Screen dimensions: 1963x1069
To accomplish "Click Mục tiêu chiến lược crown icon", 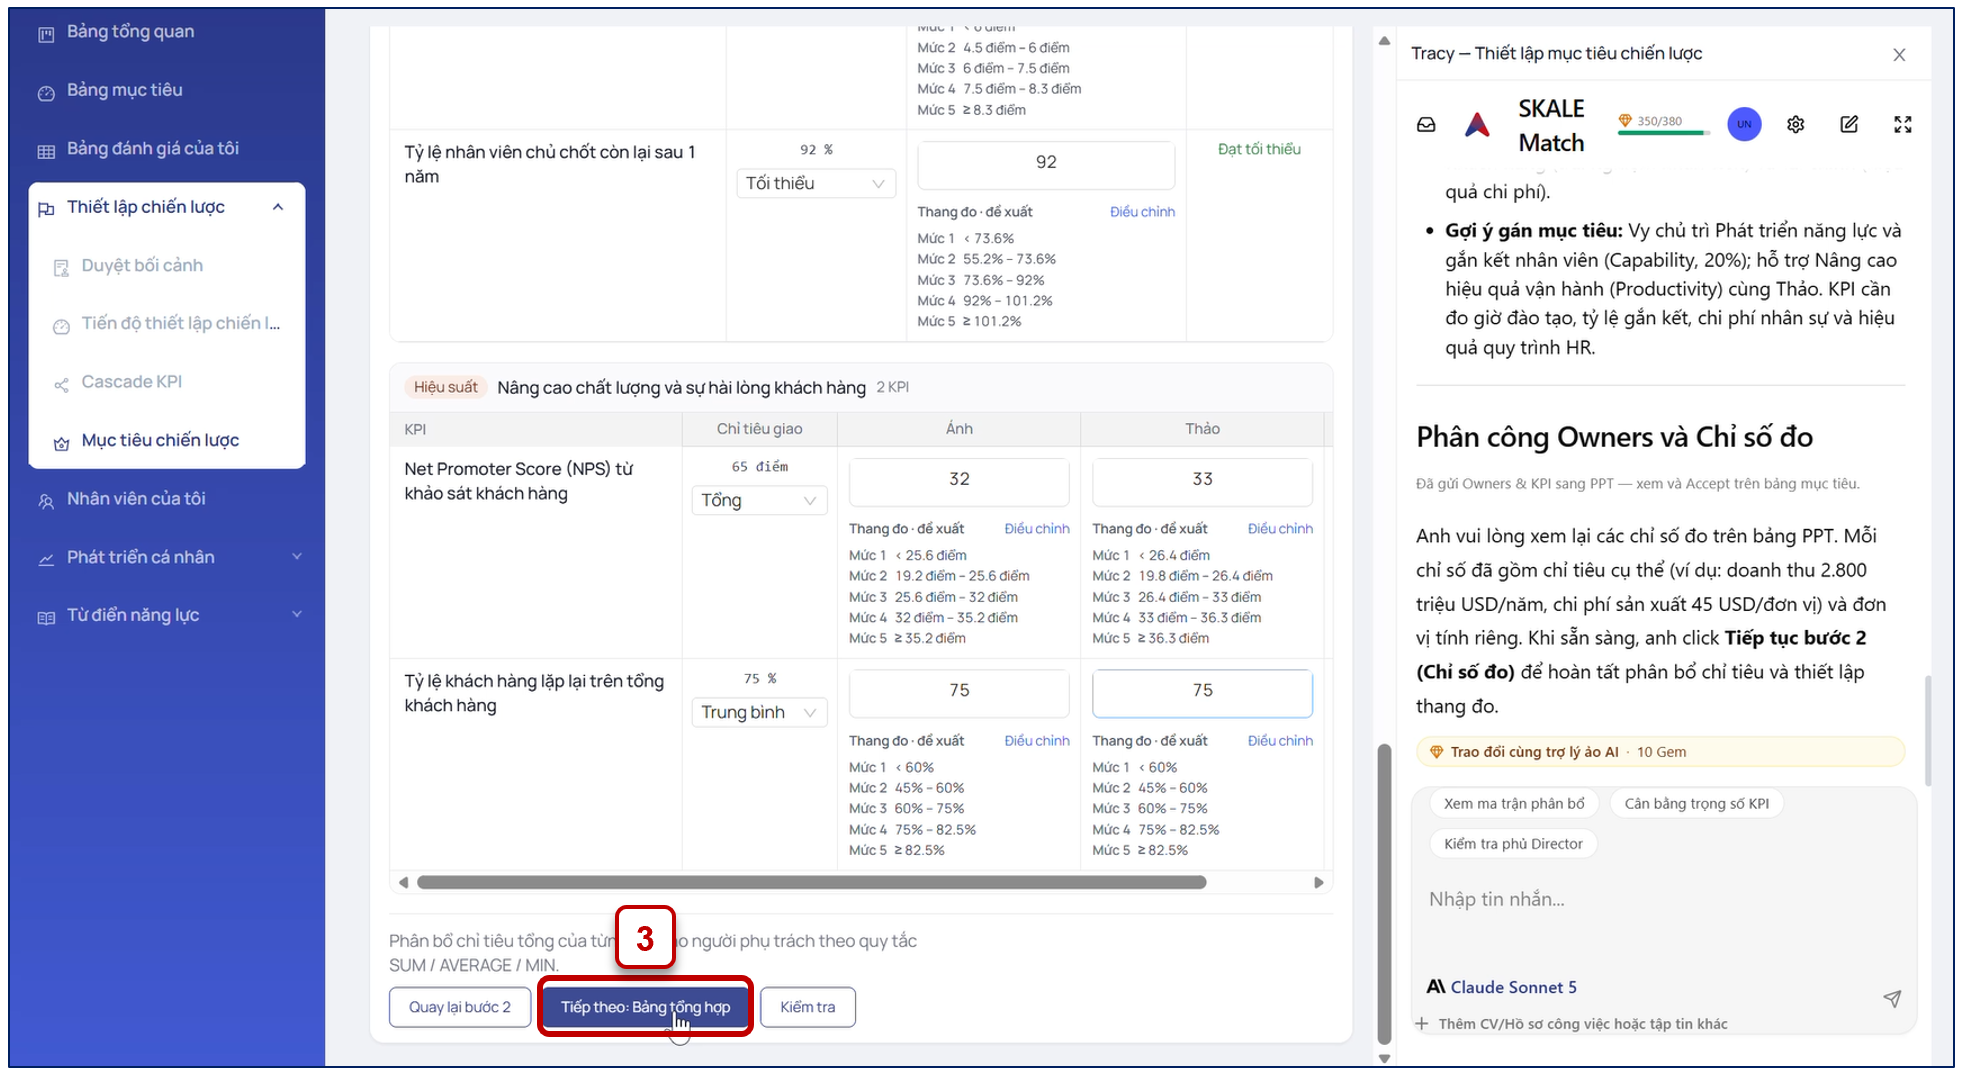I will click(x=61, y=444).
